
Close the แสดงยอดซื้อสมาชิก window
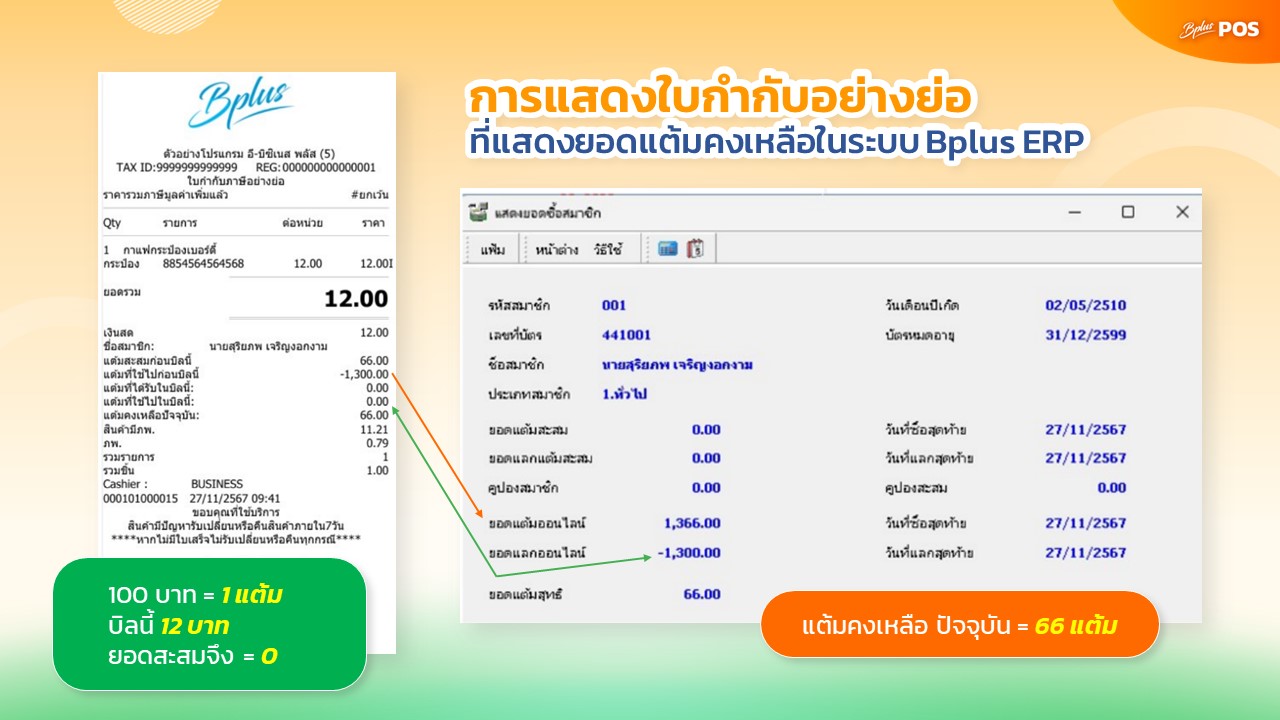click(x=1182, y=212)
